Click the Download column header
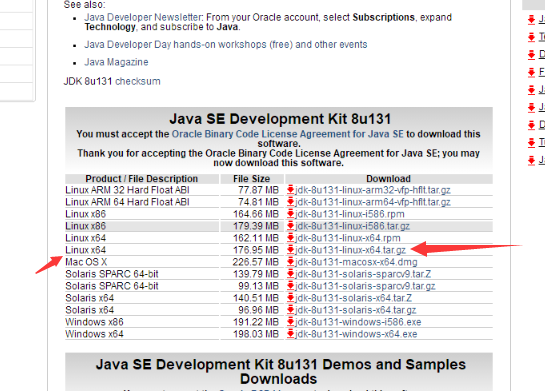The width and height of the screenshot is (545, 391). [389, 179]
